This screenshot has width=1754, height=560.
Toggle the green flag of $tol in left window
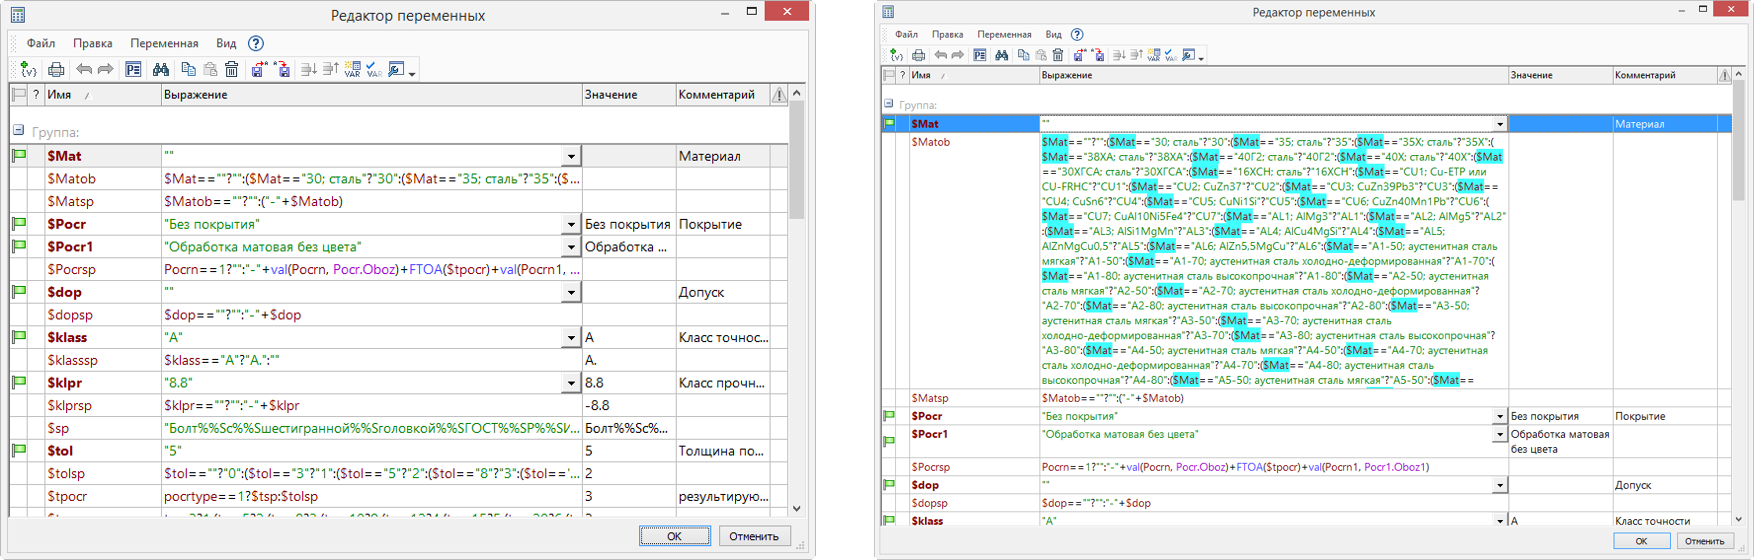pyautogui.click(x=19, y=450)
